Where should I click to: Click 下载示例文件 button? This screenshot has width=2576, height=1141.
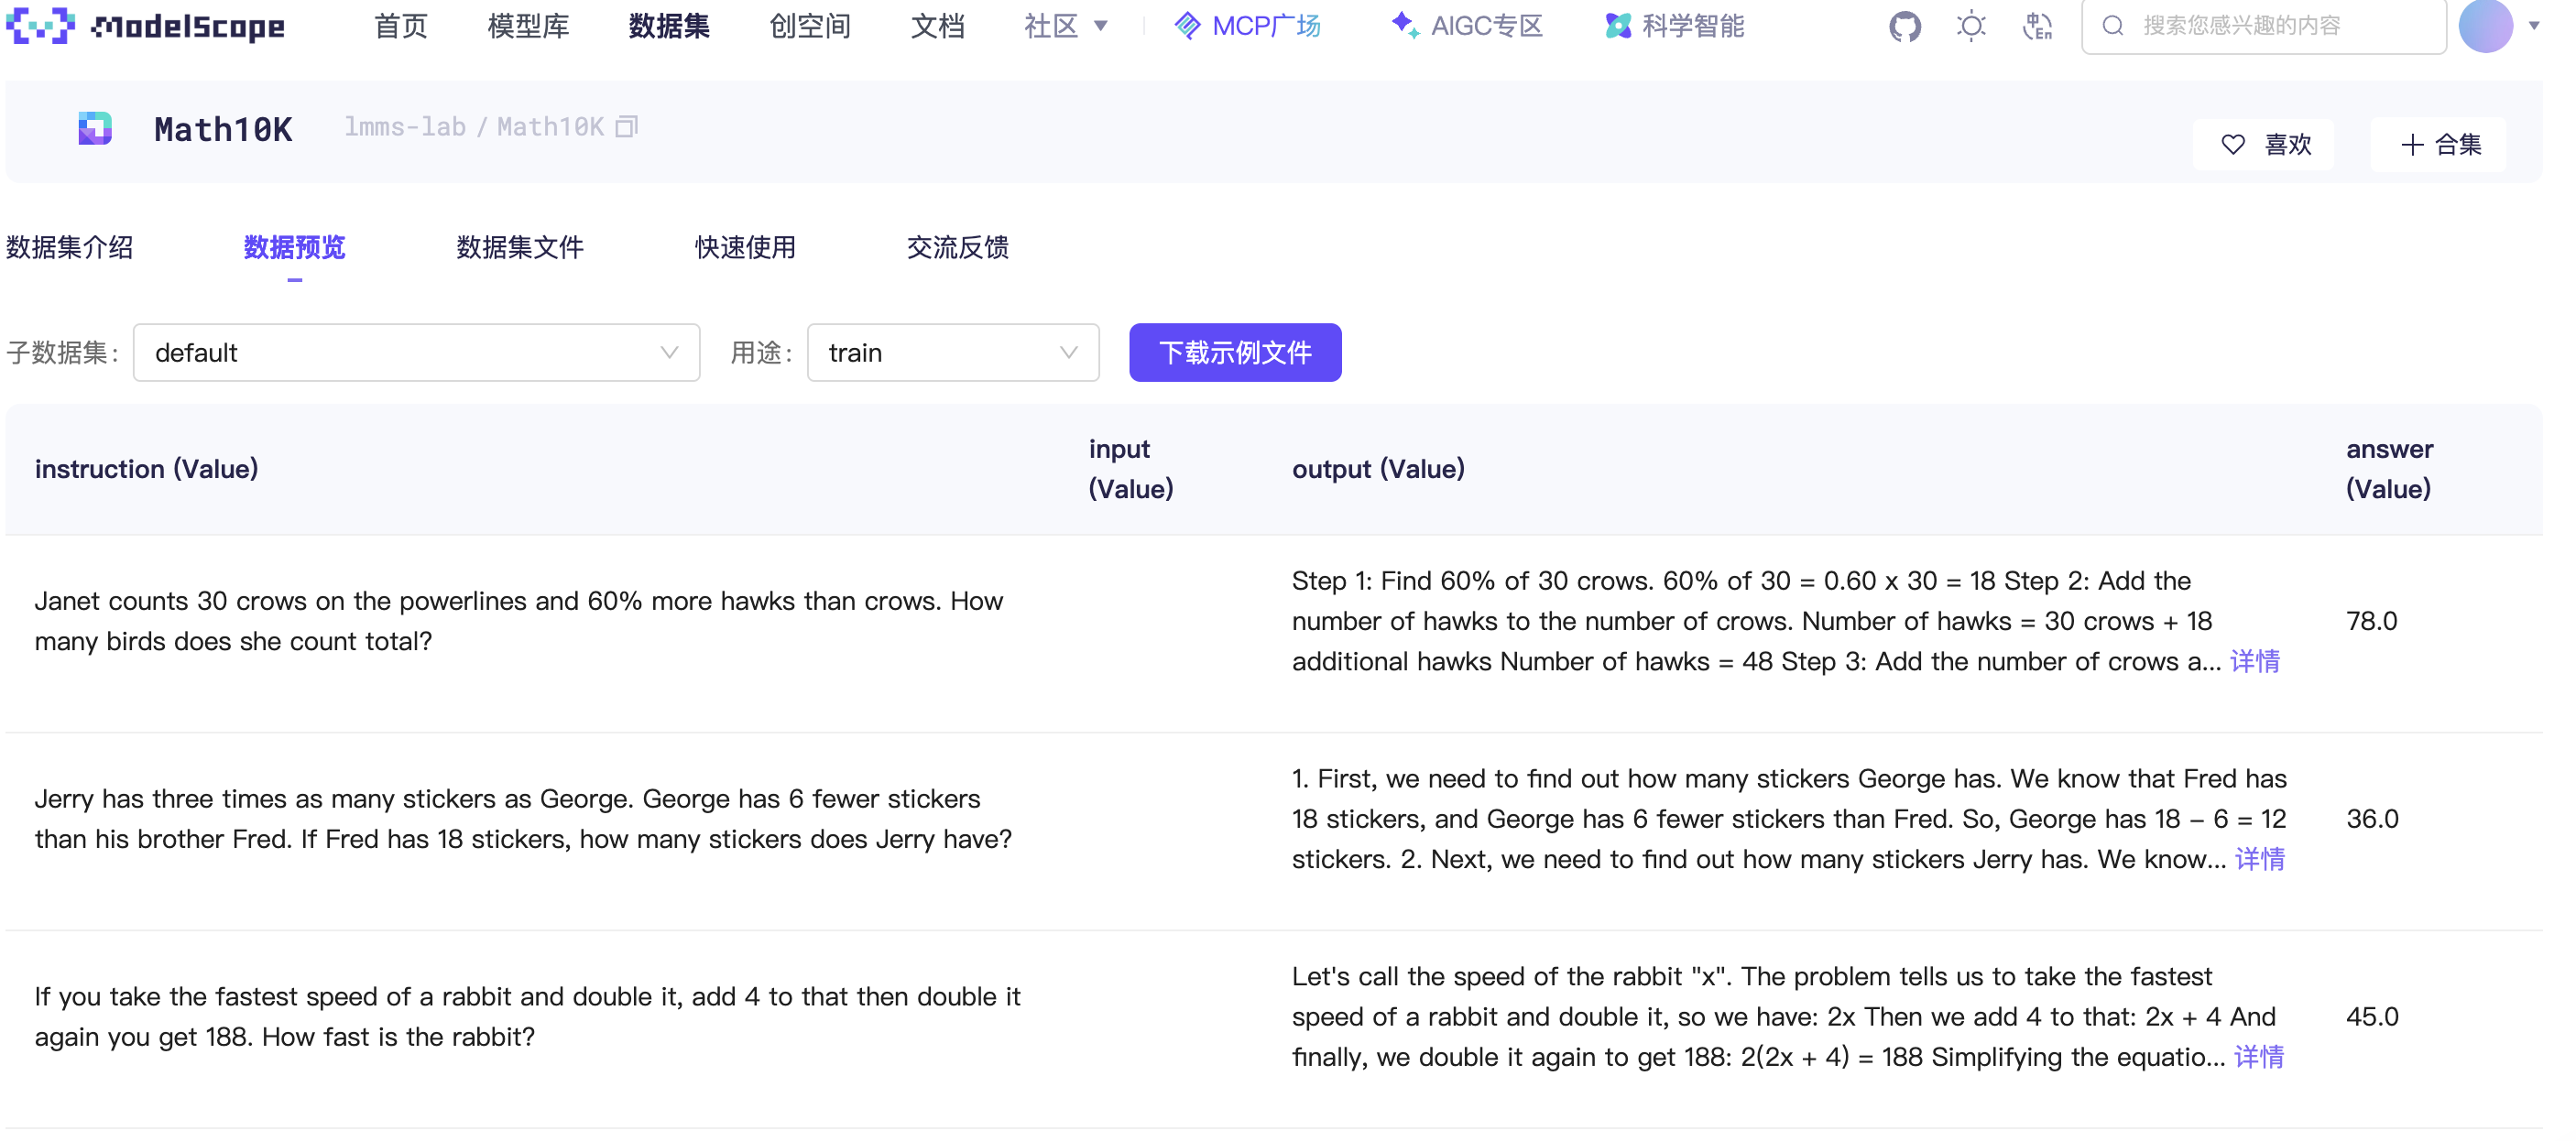click(x=1234, y=353)
